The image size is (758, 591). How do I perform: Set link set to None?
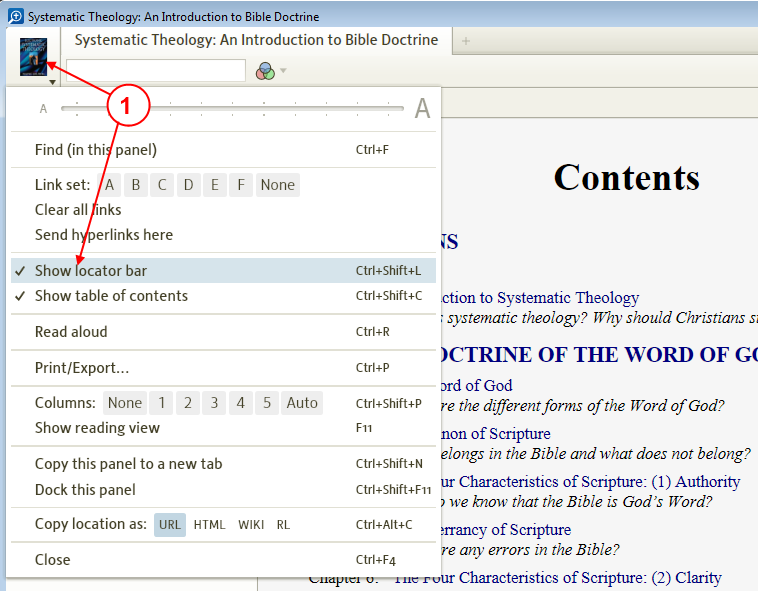278,185
